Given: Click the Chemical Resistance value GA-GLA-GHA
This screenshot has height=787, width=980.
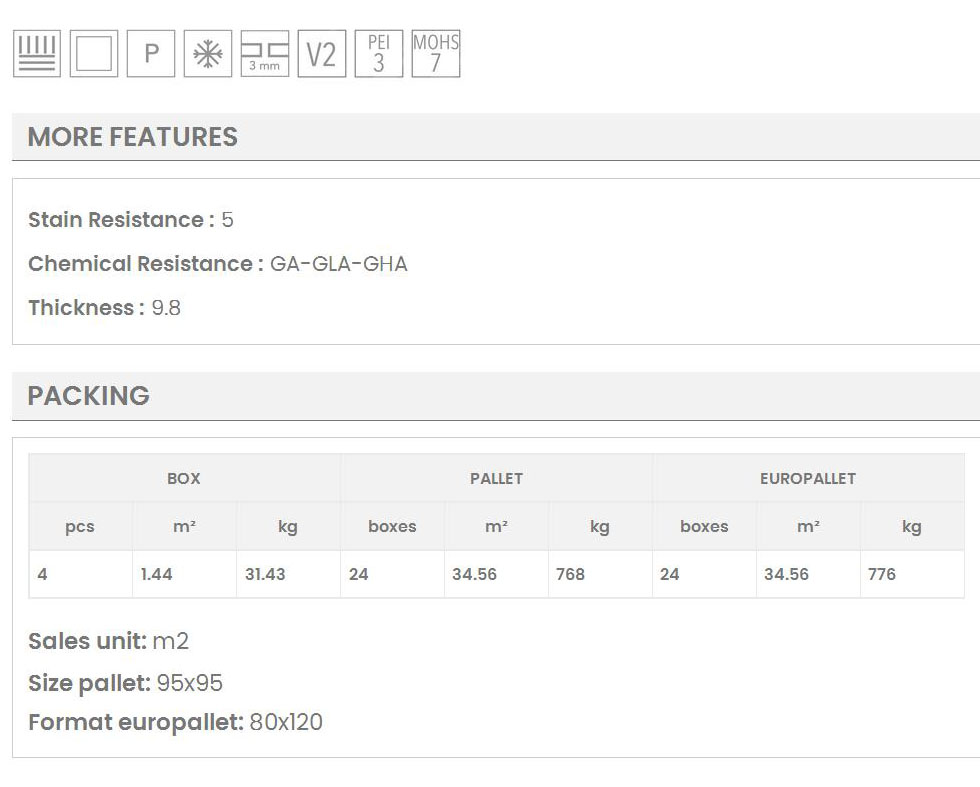Looking at the screenshot, I should pyautogui.click(x=339, y=264).
